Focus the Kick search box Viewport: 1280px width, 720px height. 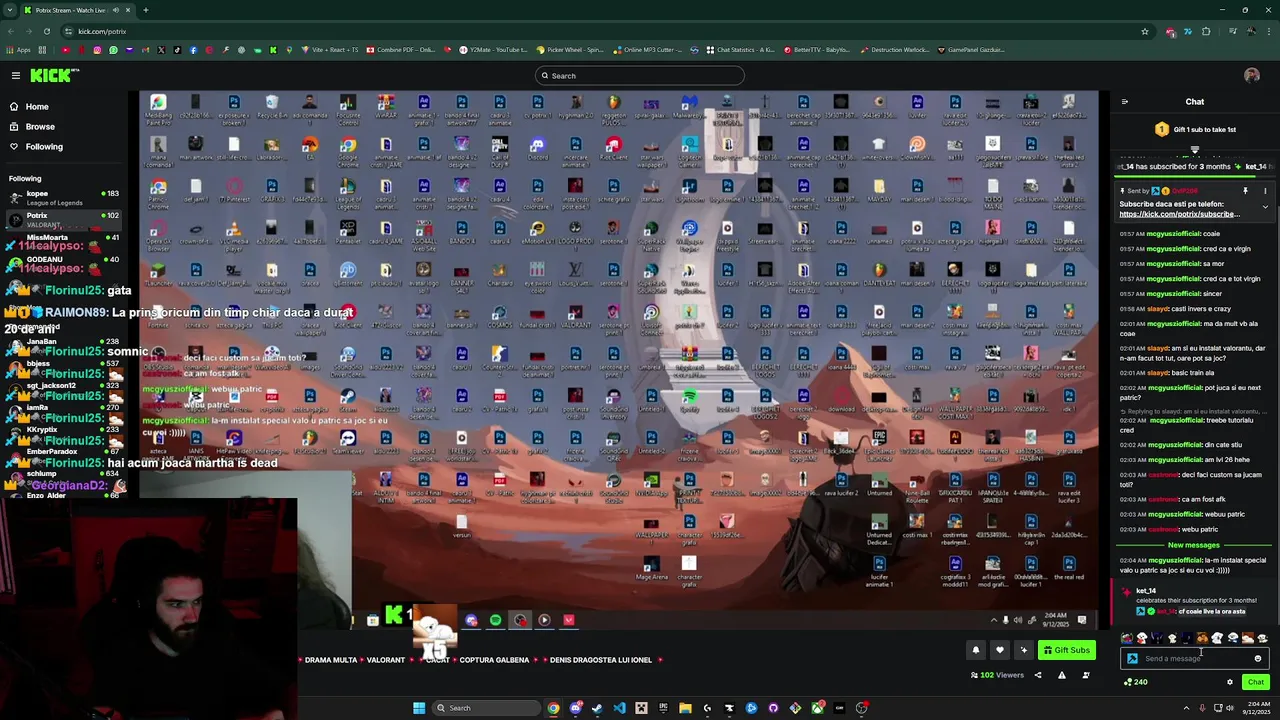click(640, 76)
